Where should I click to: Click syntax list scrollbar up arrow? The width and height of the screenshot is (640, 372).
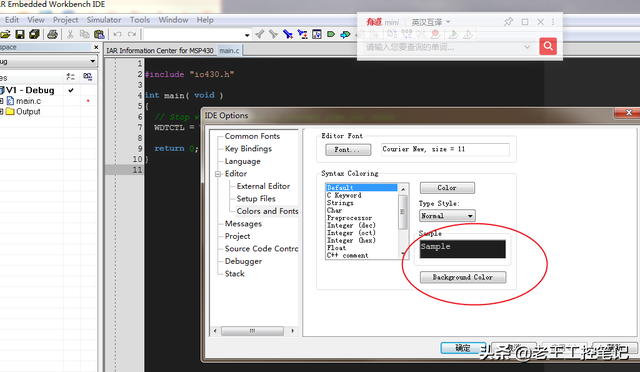[x=403, y=189]
